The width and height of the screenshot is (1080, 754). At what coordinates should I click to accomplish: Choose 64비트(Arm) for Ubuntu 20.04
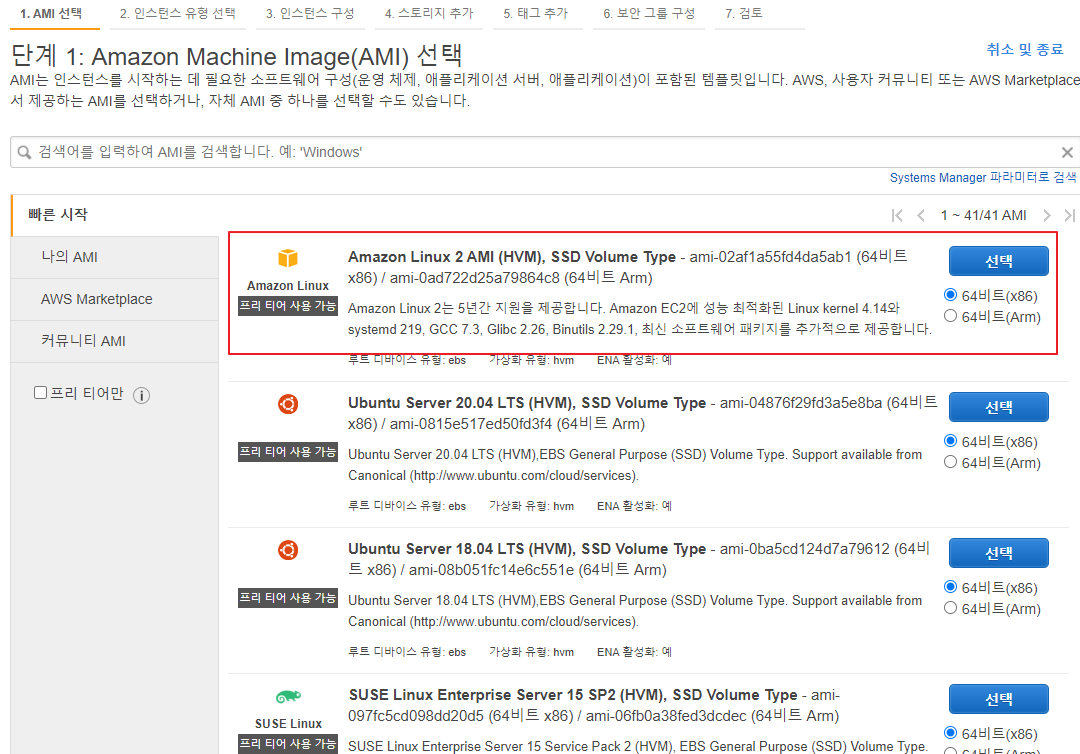(x=951, y=462)
